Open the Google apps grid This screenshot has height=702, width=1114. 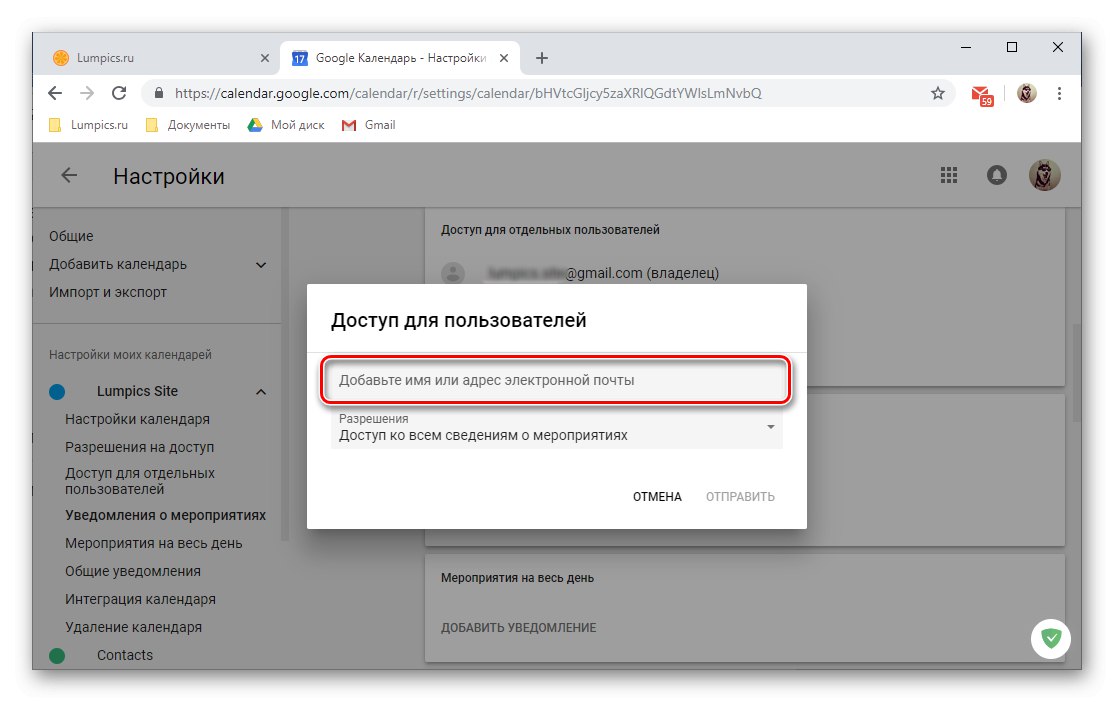click(948, 174)
